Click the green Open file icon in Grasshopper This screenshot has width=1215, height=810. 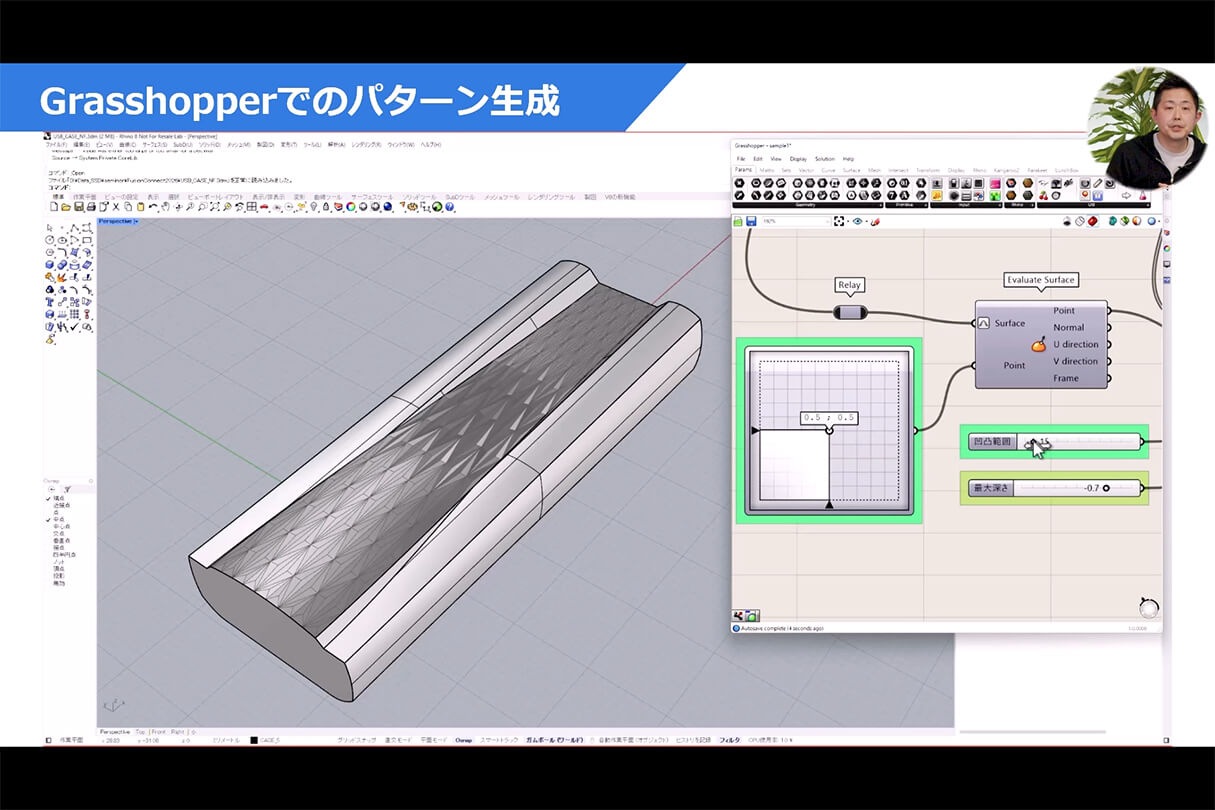738,221
